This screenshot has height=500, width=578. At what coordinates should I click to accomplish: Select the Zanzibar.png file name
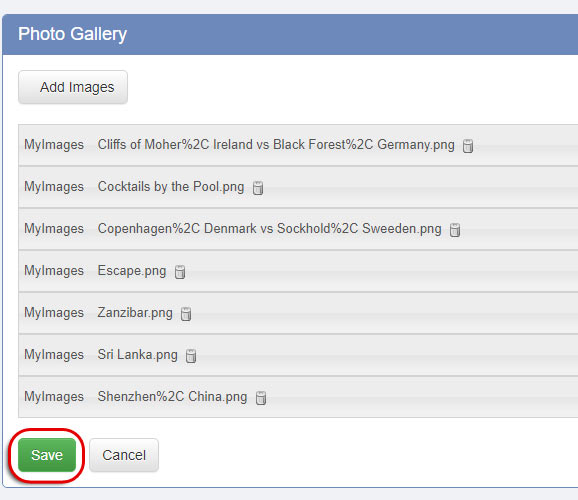[x=135, y=313]
